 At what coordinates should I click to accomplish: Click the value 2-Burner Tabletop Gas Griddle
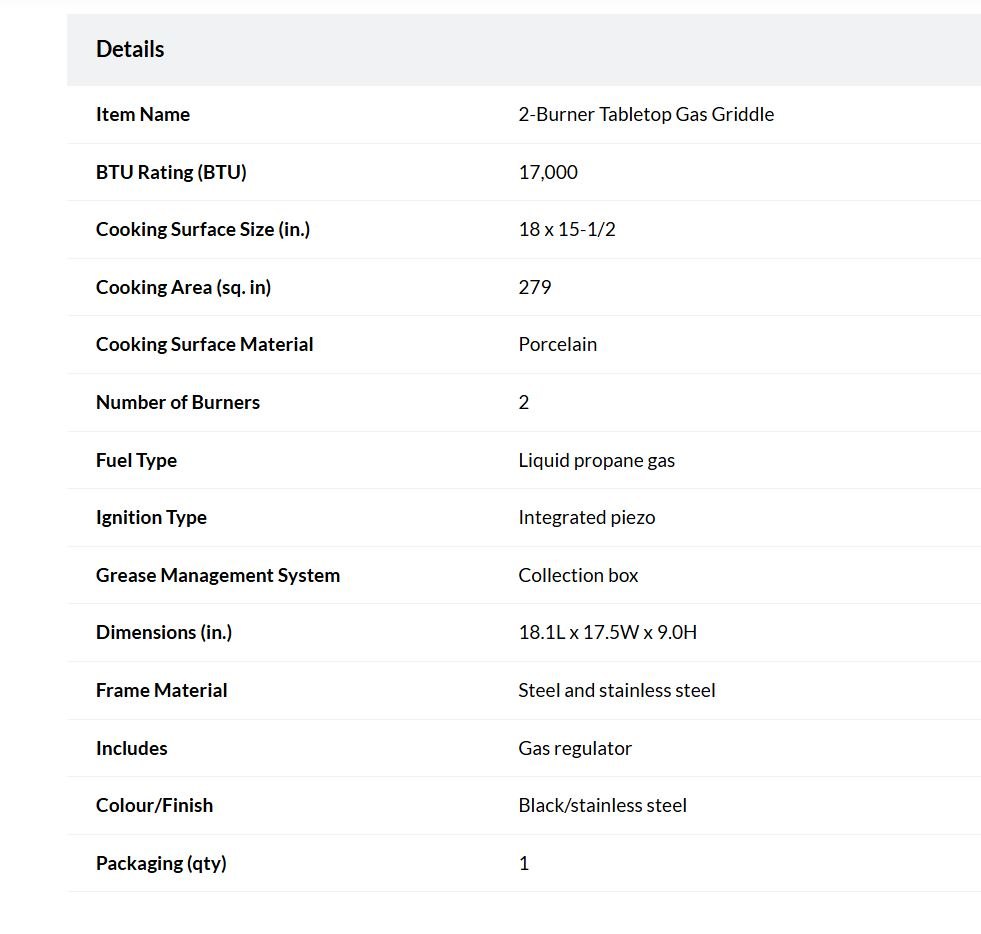click(646, 114)
